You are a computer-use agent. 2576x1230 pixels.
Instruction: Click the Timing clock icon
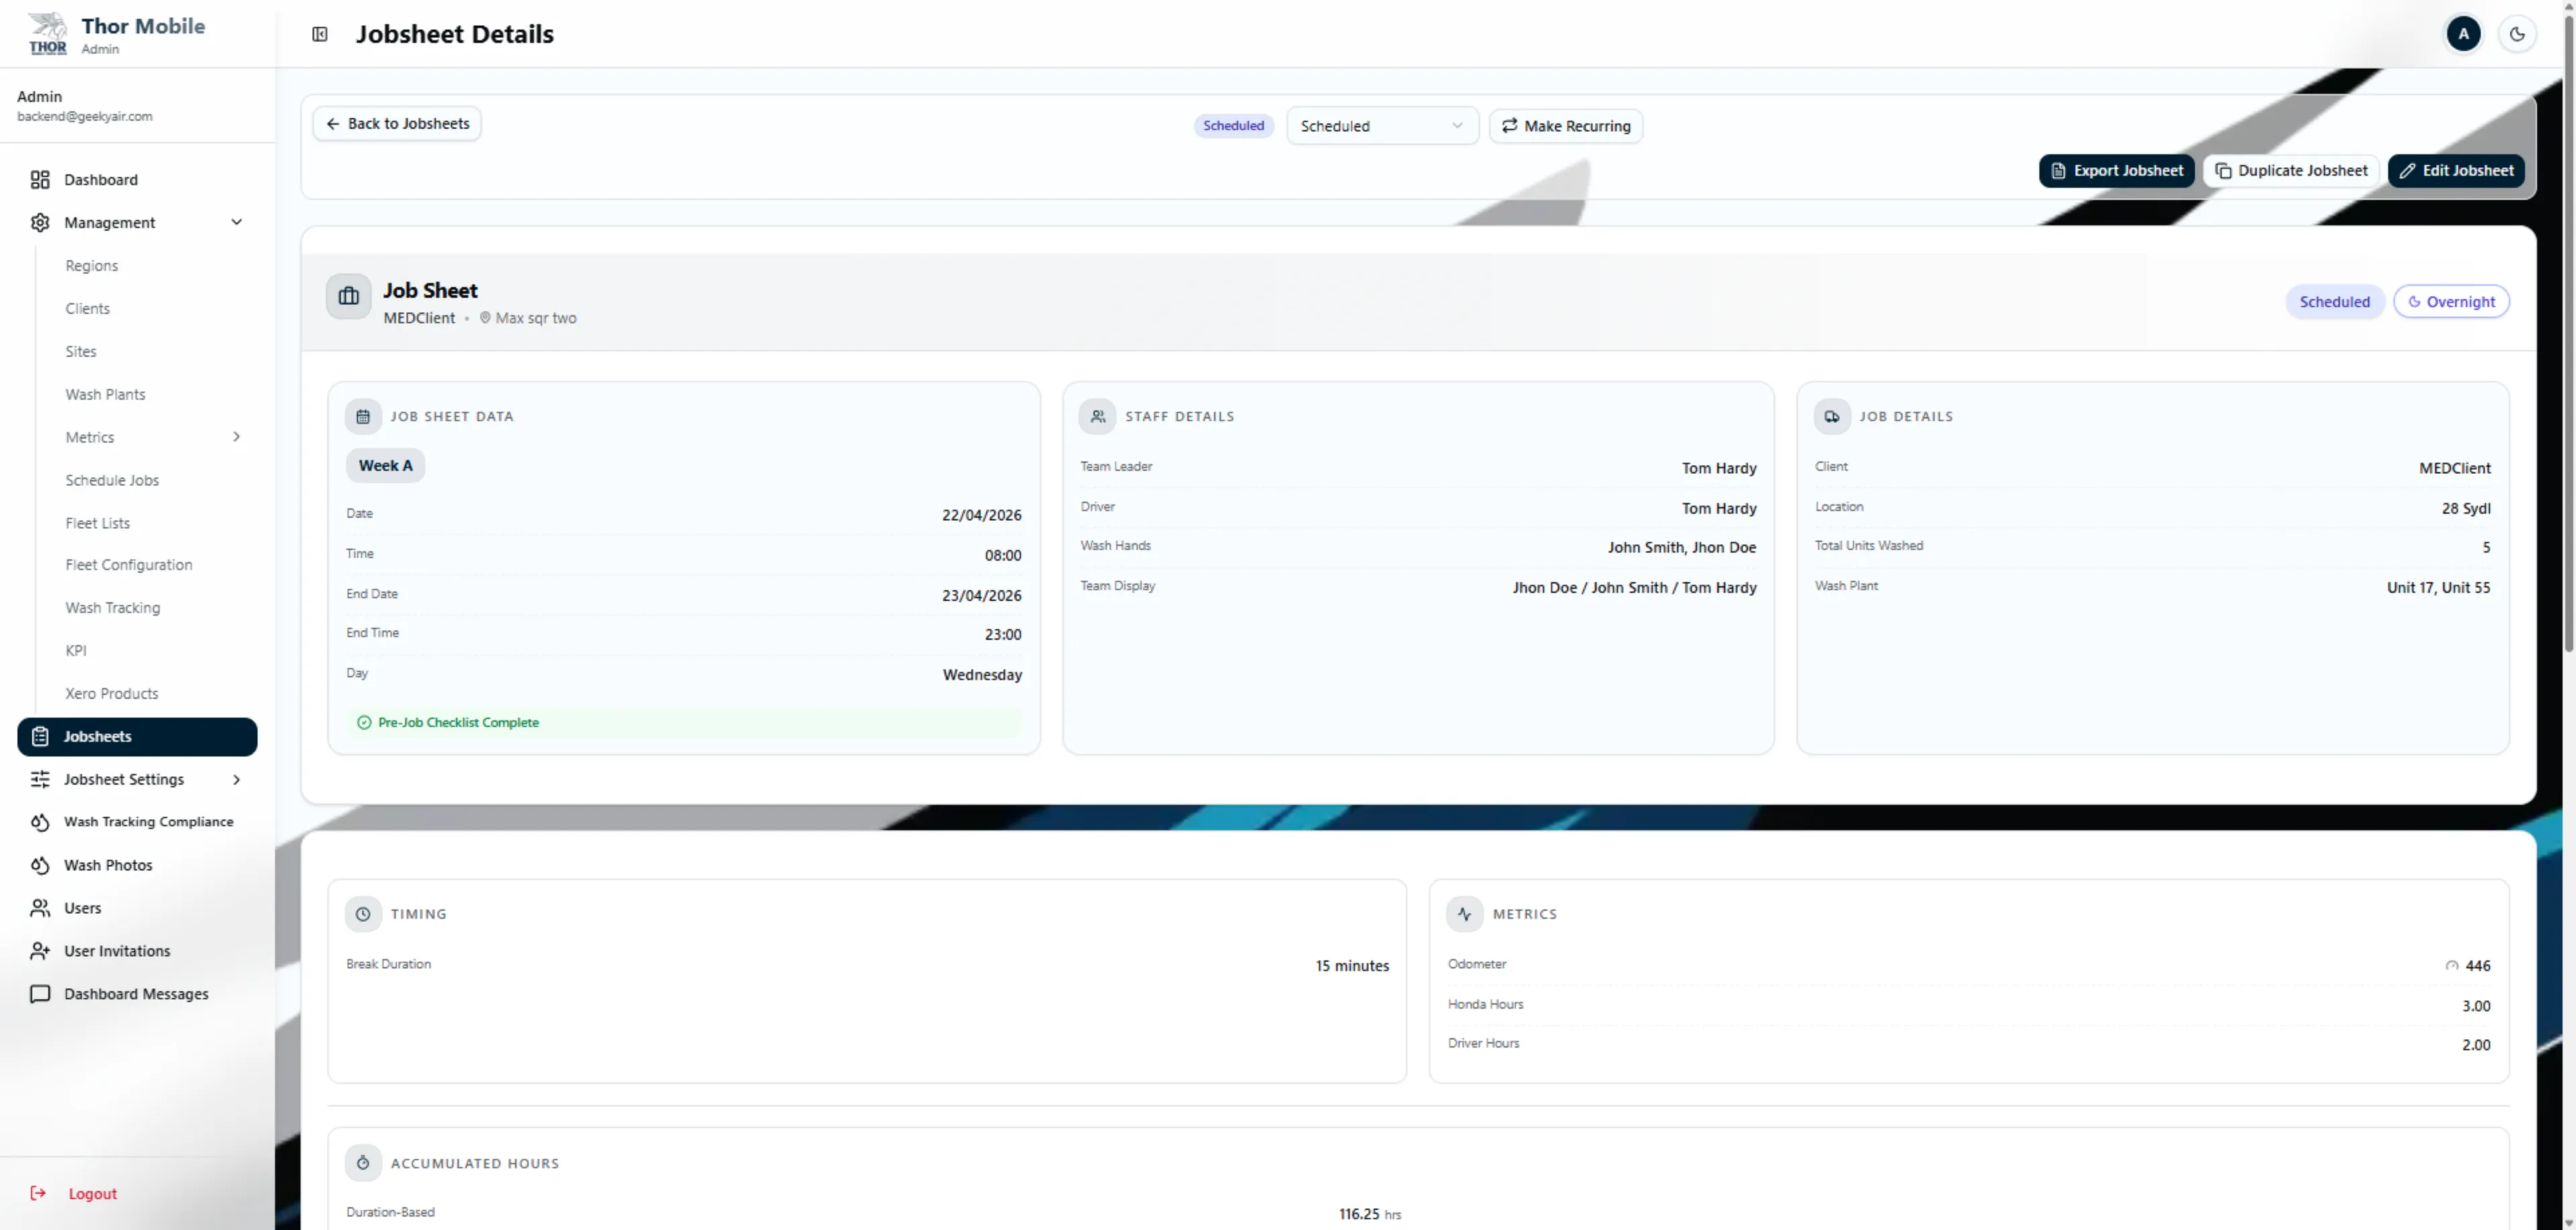pos(363,914)
